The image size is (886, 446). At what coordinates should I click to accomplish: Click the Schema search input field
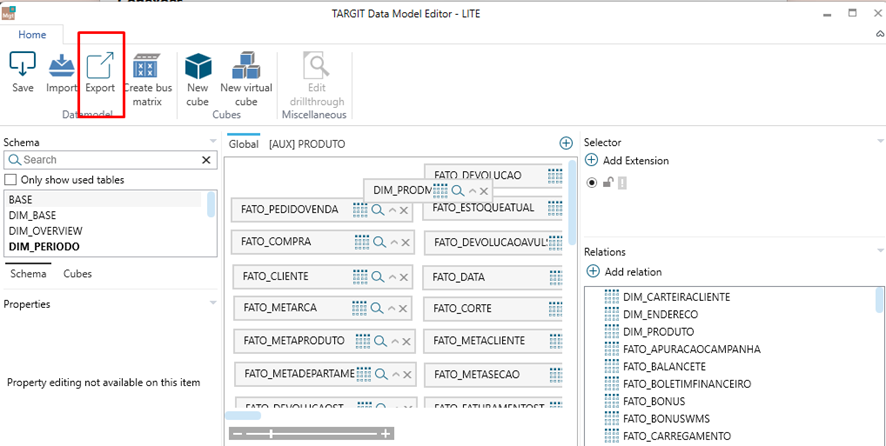tap(110, 160)
